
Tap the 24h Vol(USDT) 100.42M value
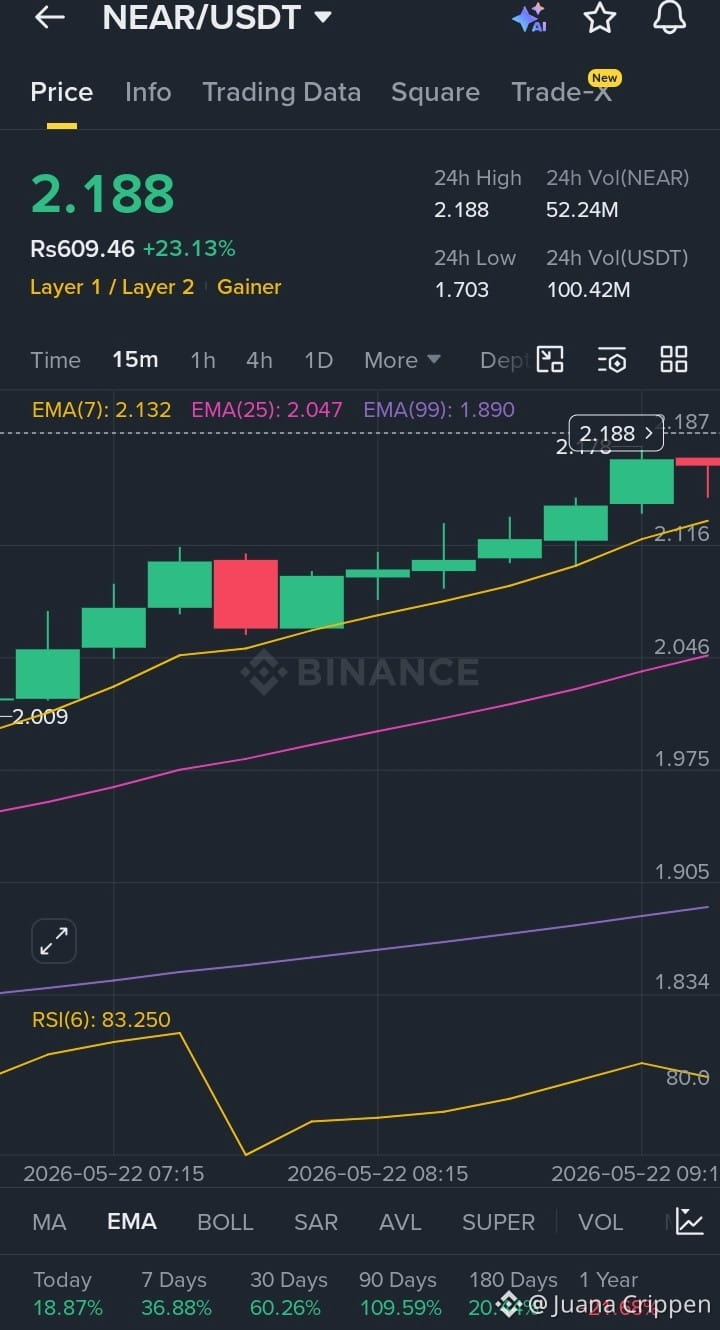point(588,290)
